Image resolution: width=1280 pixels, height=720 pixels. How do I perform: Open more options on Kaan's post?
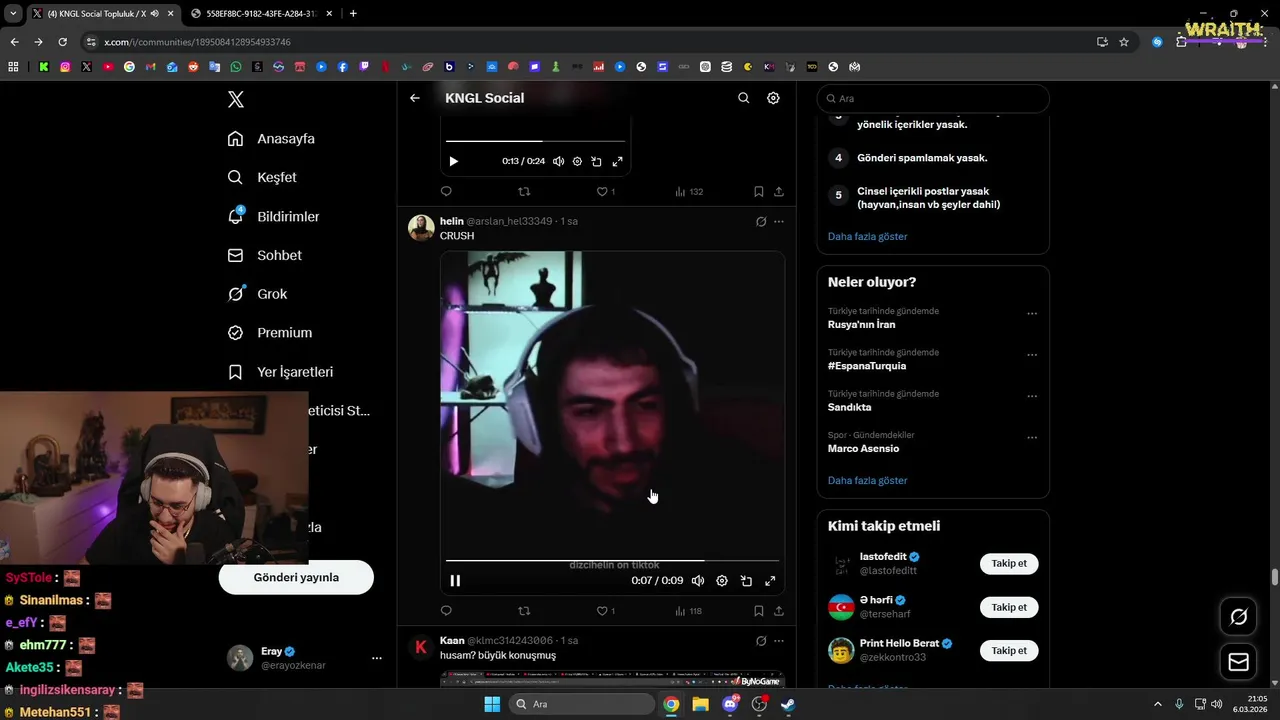pyautogui.click(x=779, y=640)
